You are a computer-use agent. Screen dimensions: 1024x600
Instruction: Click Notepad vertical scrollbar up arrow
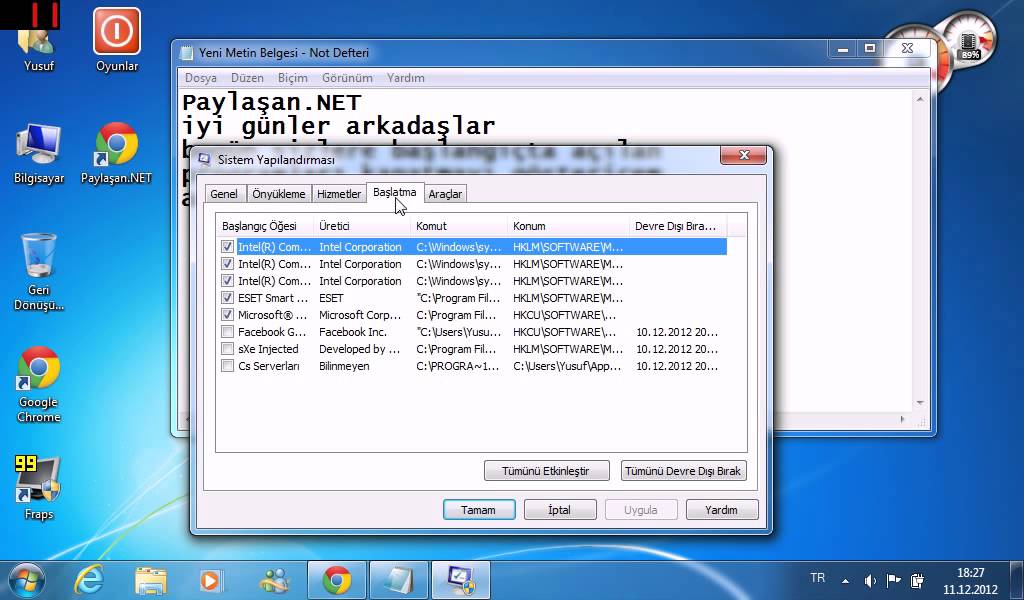click(920, 100)
